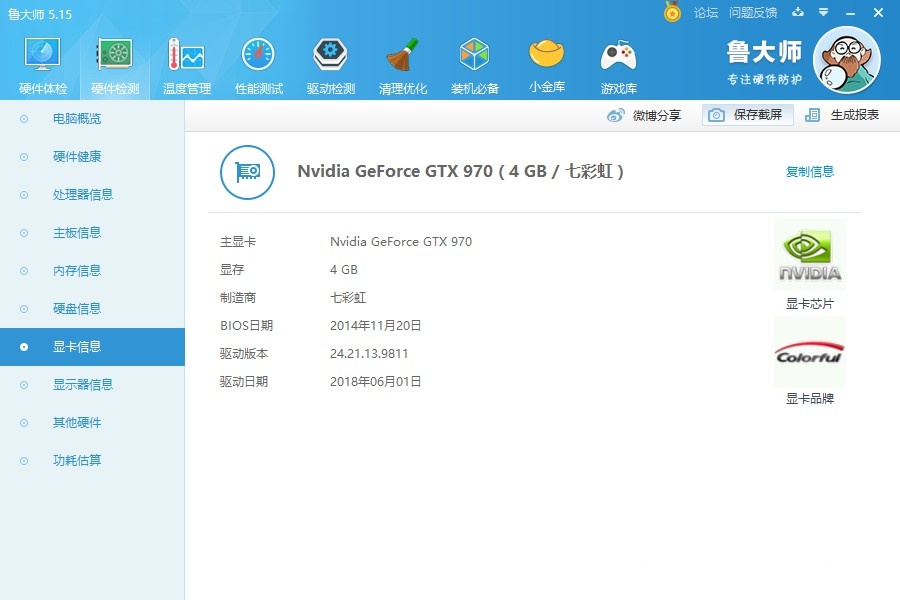Open the 清理优化 cleanup optimization tool

coord(402,60)
